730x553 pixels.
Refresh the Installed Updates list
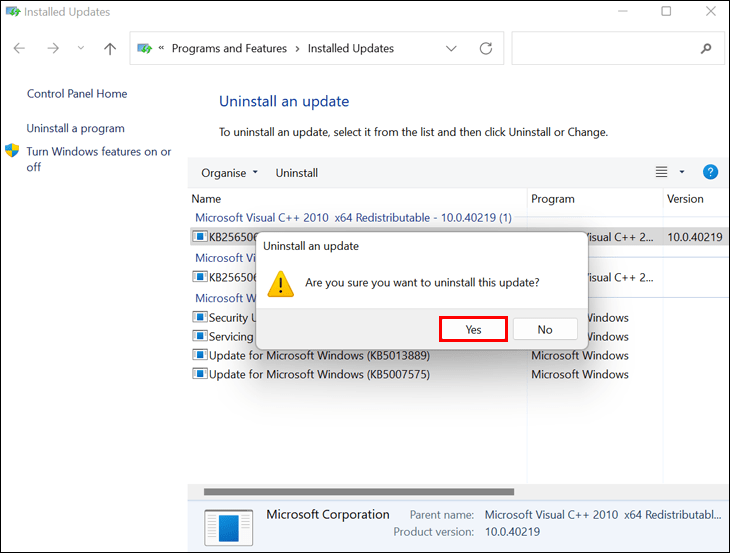[x=486, y=48]
